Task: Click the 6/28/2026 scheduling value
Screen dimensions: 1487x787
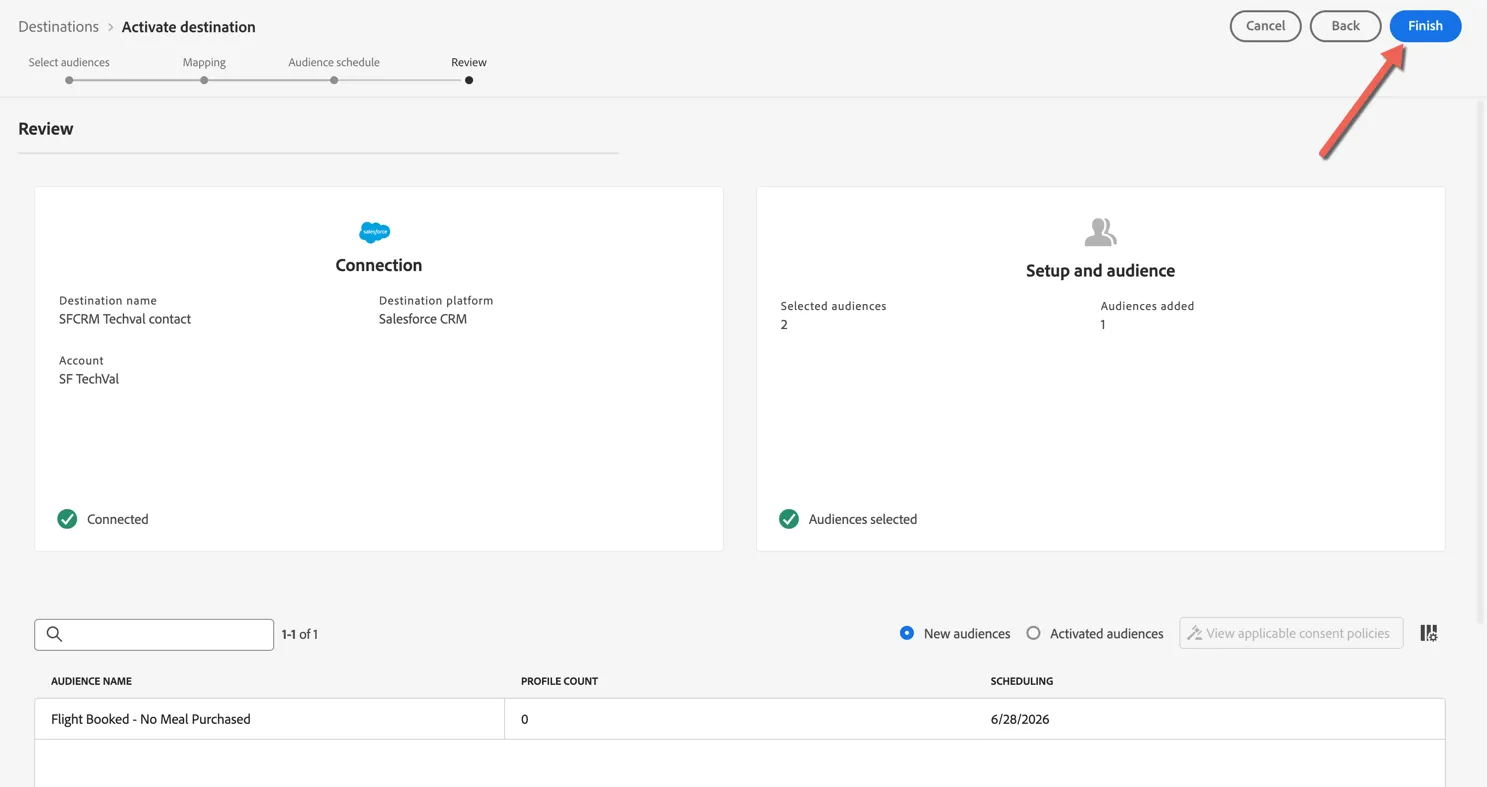Action: pyautogui.click(x=1020, y=719)
